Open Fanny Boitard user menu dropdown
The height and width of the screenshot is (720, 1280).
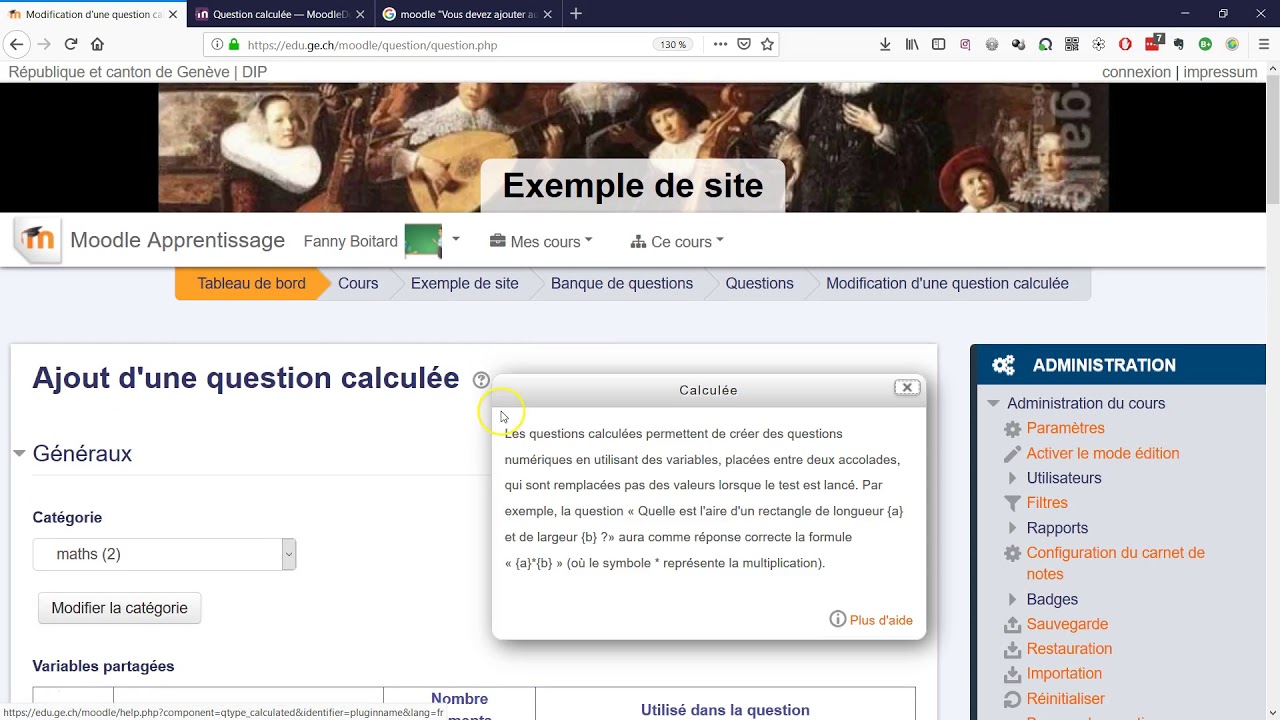click(455, 239)
